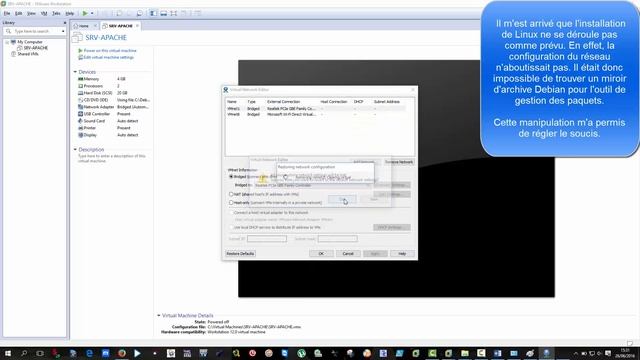Open Task View from the taskbar
640x360 pixels.
(40, 353)
